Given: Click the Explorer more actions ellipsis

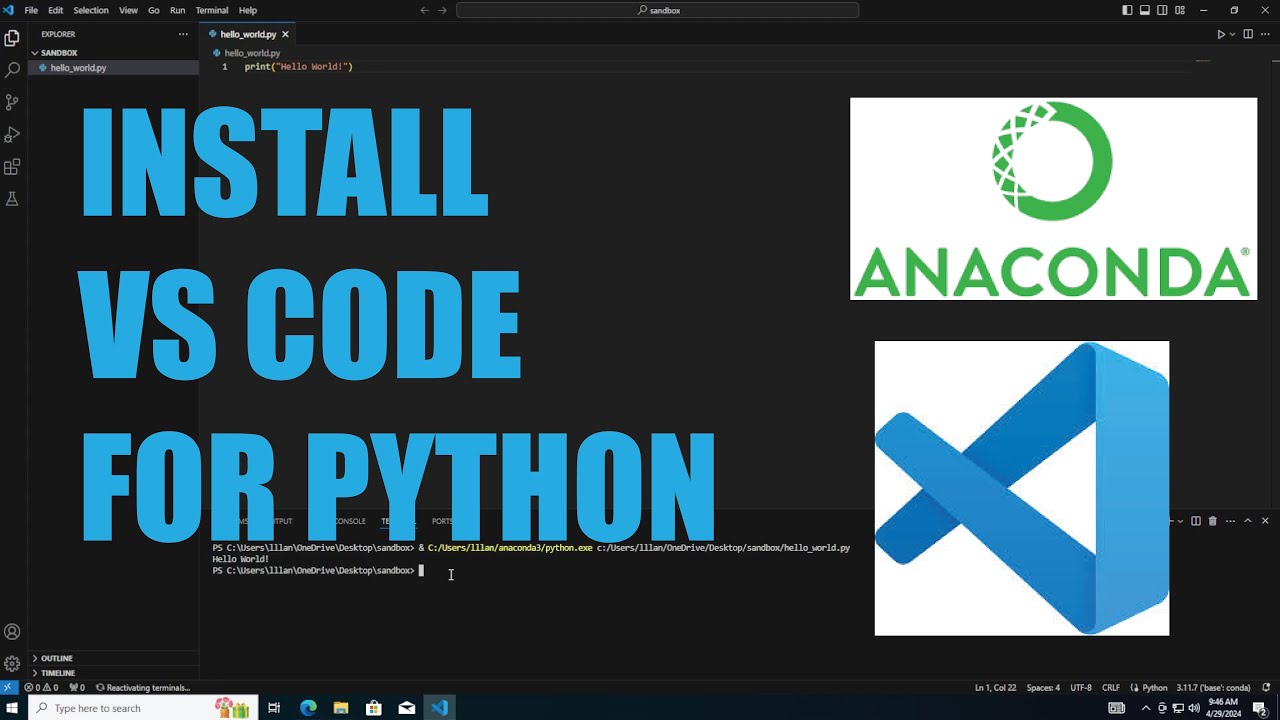Looking at the screenshot, I should click(x=183, y=34).
